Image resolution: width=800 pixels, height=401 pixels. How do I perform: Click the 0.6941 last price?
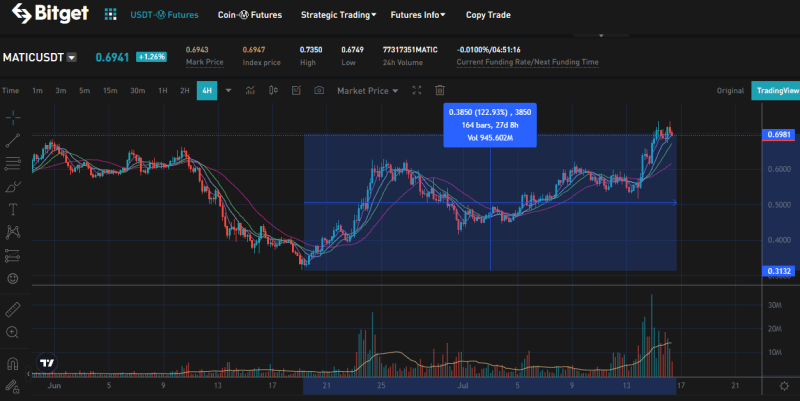[112, 57]
